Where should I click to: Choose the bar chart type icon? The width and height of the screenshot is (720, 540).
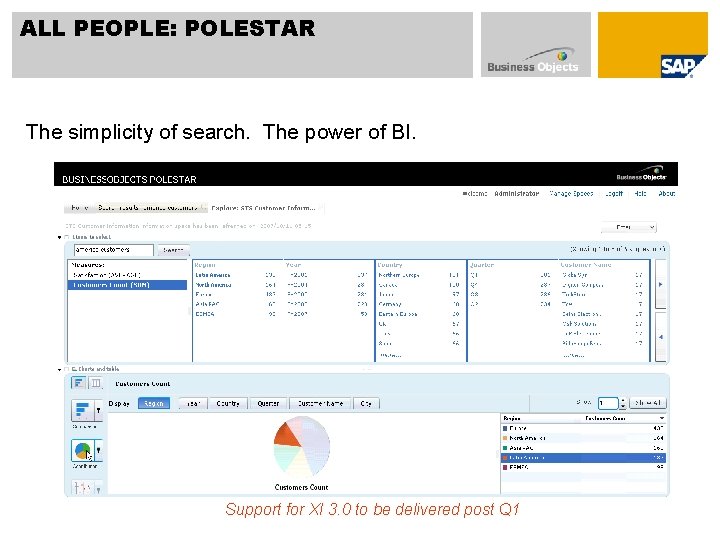[82, 410]
